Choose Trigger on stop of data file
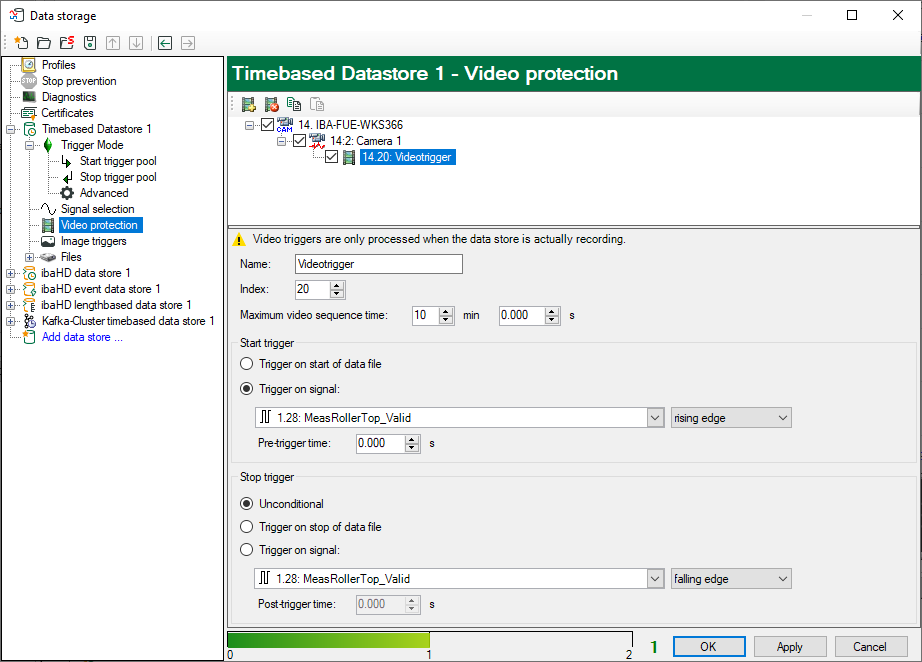This screenshot has height=662, width=922. coord(247,527)
